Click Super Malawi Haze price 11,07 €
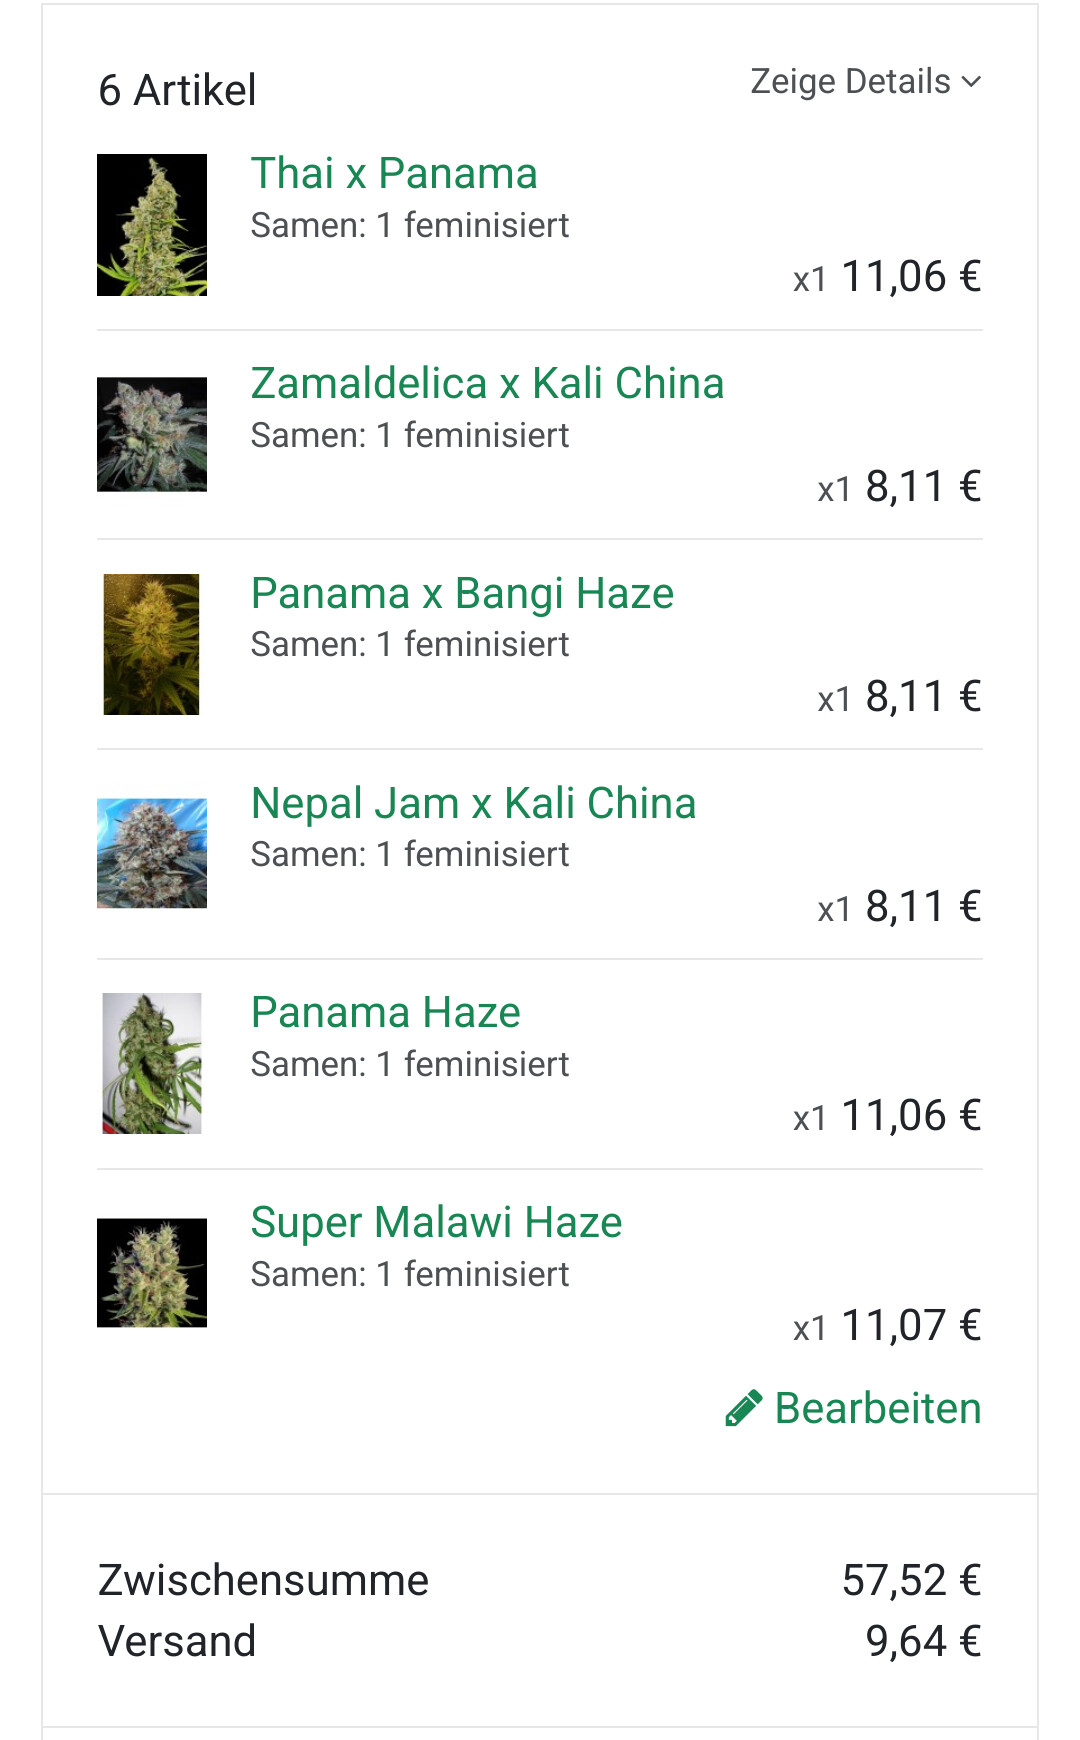The height and width of the screenshot is (1740, 1080). [x=911, y=1326]
